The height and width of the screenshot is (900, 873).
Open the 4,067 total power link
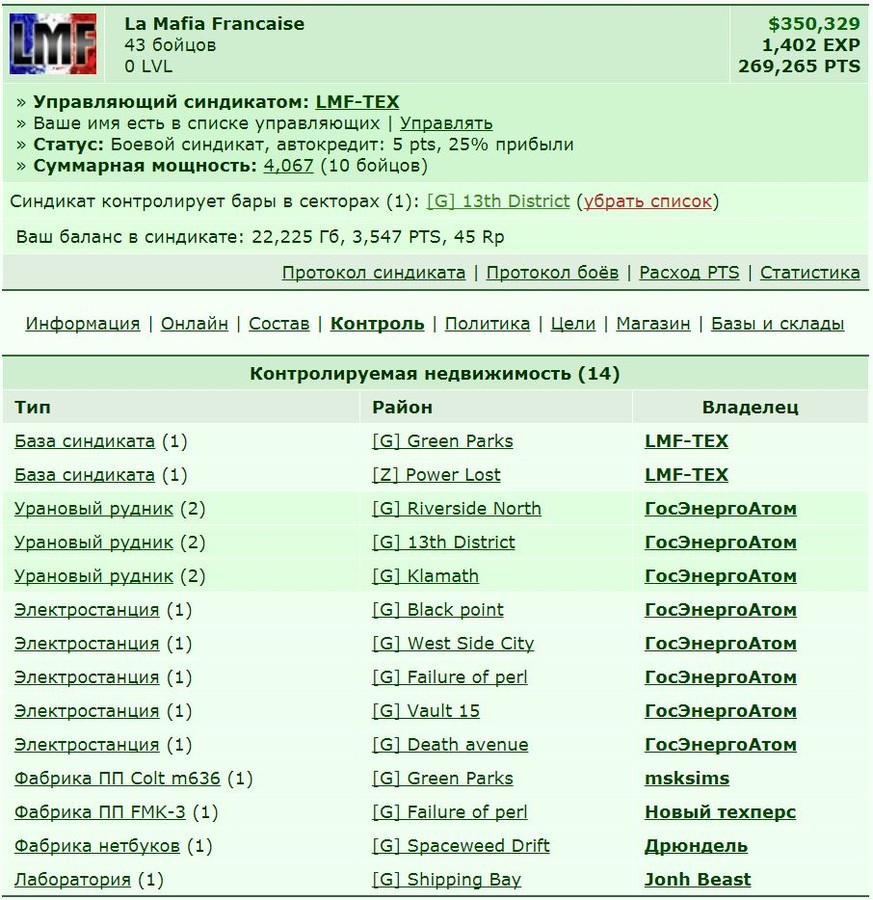pyautogui.click(x=288, y=166)
